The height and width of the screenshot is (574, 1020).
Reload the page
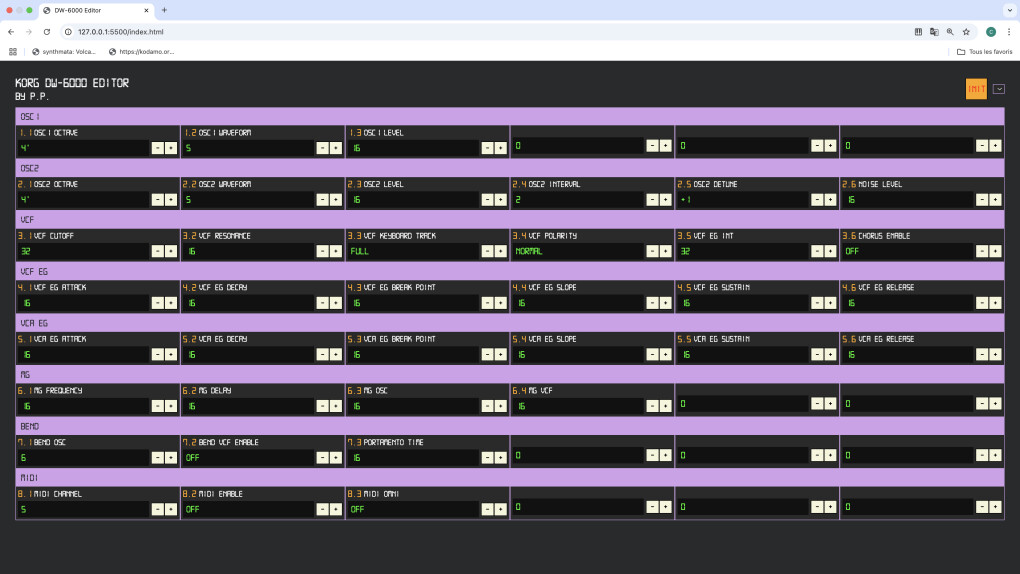tap(47, 32)
